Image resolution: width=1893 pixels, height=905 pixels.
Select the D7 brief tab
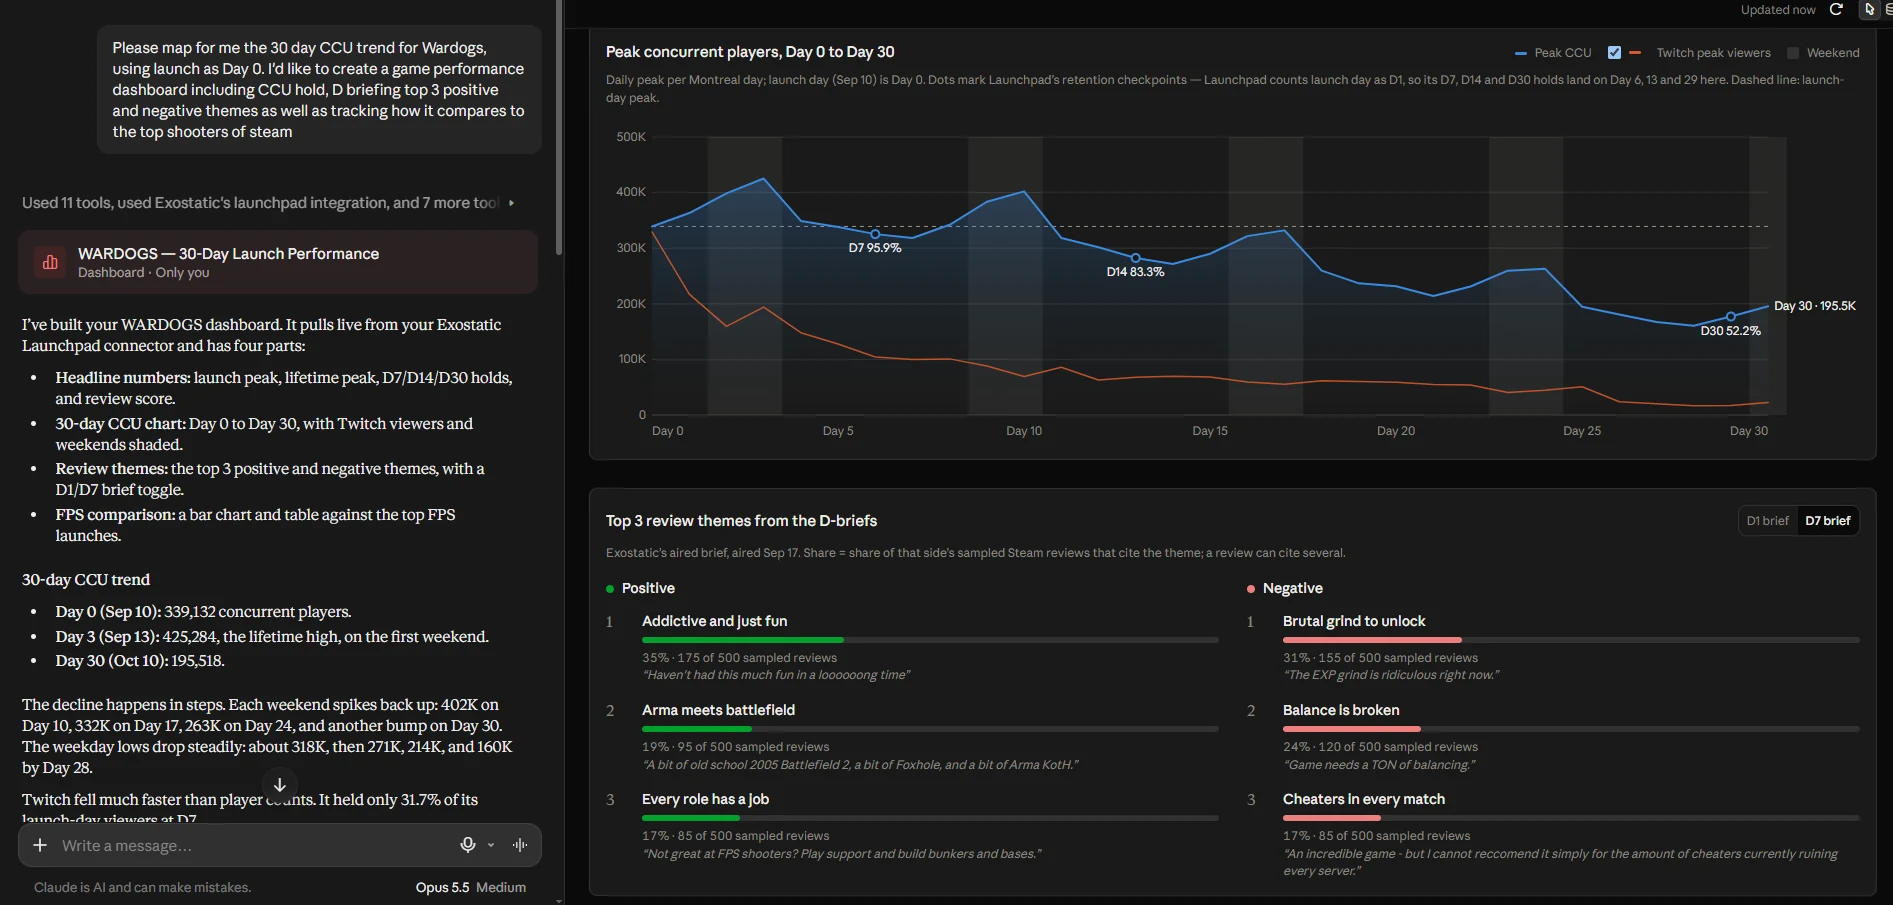pos(1827,521)
